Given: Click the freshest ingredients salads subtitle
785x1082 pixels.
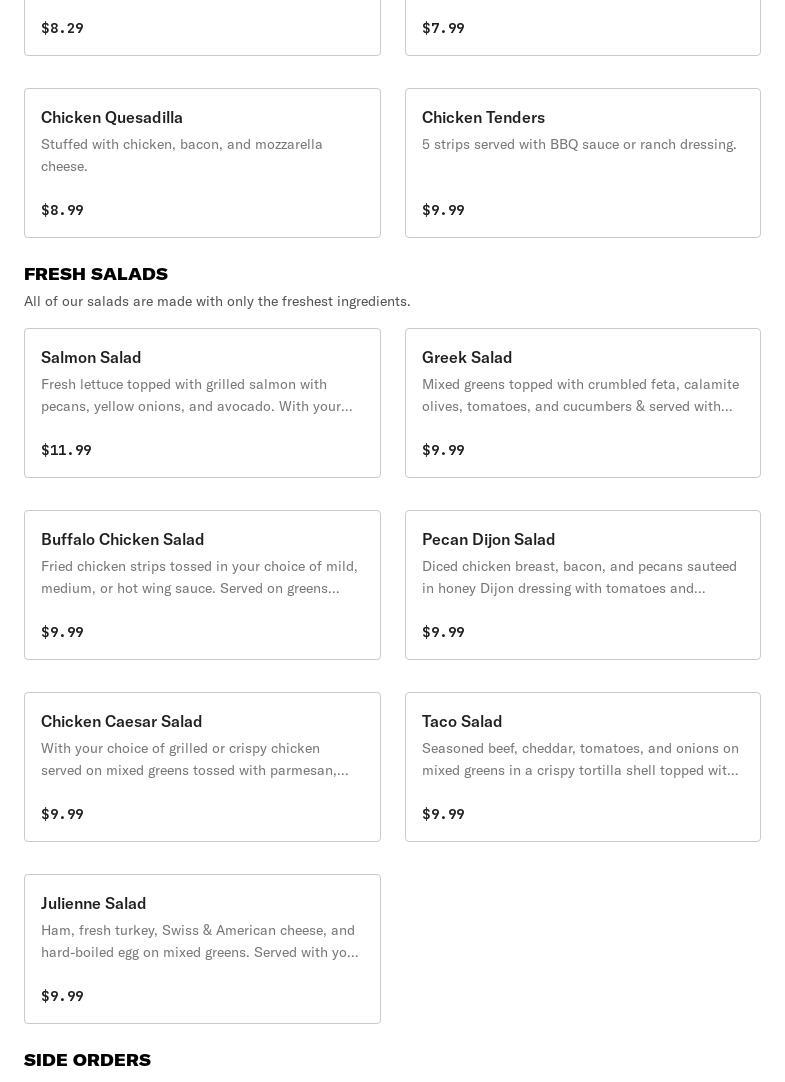Looking at the screenshot, I should [x=217, y=301].
